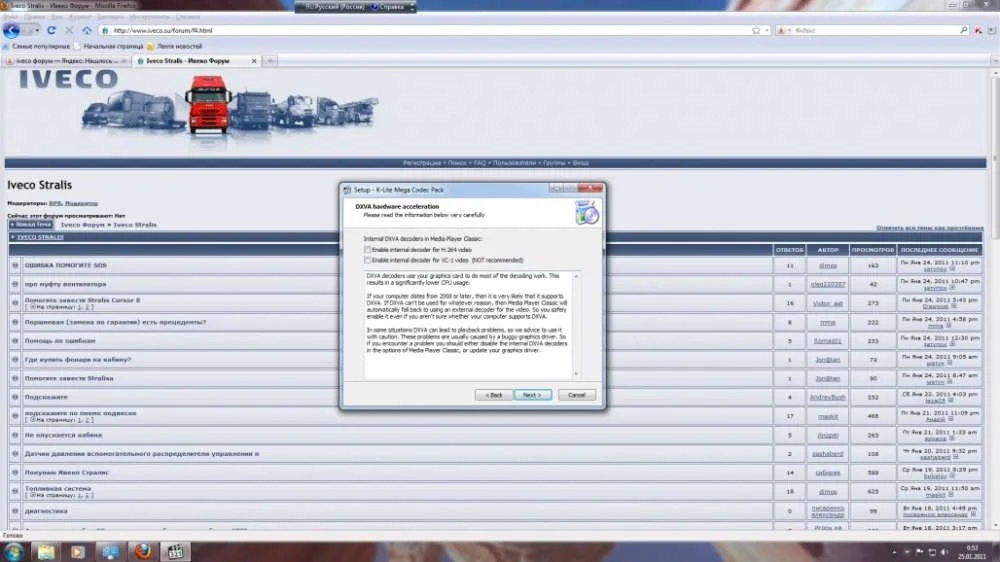Open 'про муфту вентилятора' topic
Image resolution: width=1000 pixels, height=562 pixels.
[x=66, y=284]
